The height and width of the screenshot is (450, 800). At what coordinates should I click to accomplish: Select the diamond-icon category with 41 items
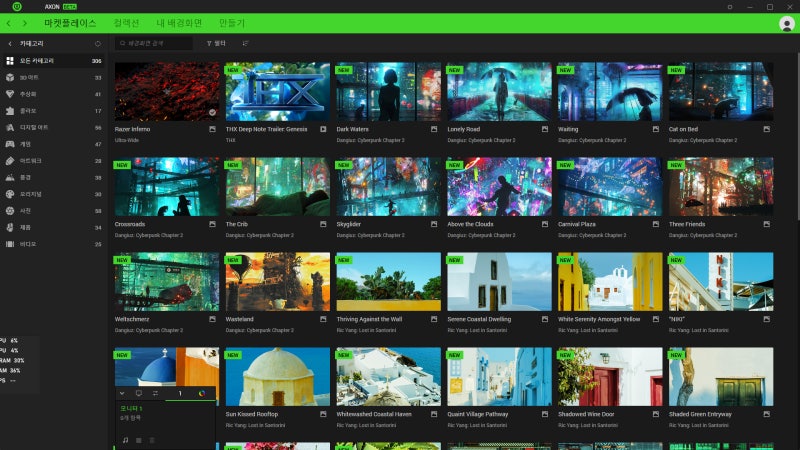click(54, 94)
